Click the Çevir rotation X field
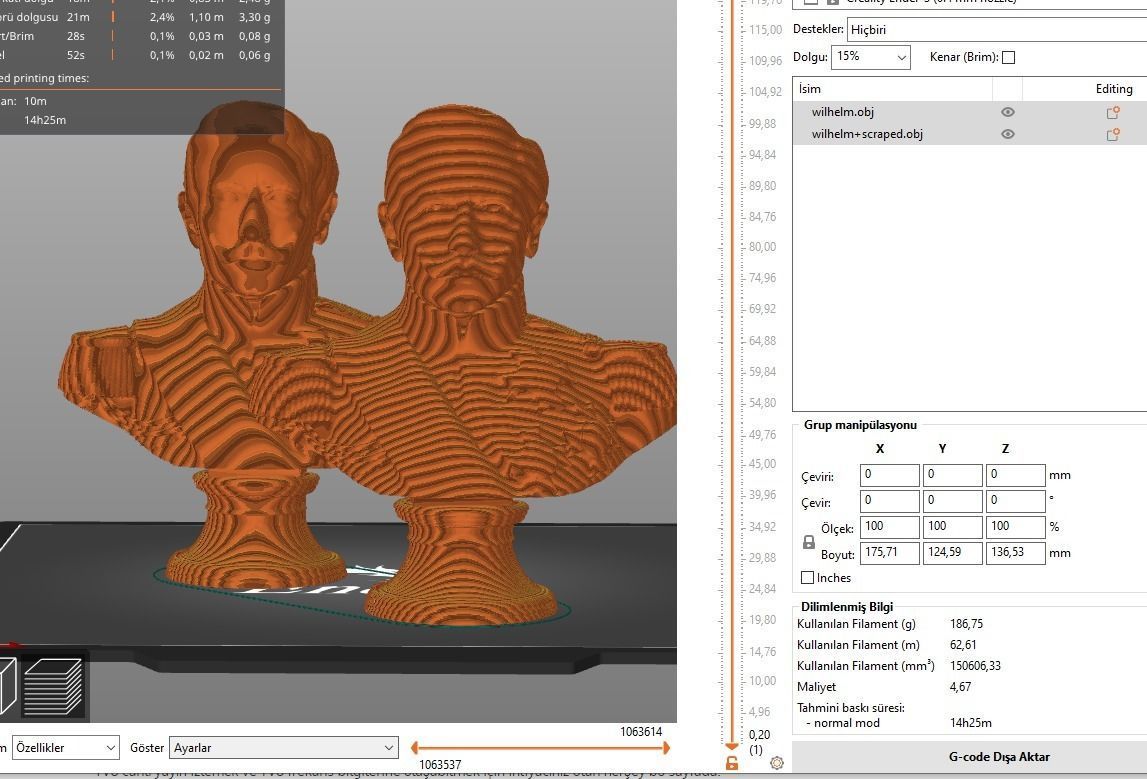The height and width of the screenshot is (779, 1147). (890, 501)
